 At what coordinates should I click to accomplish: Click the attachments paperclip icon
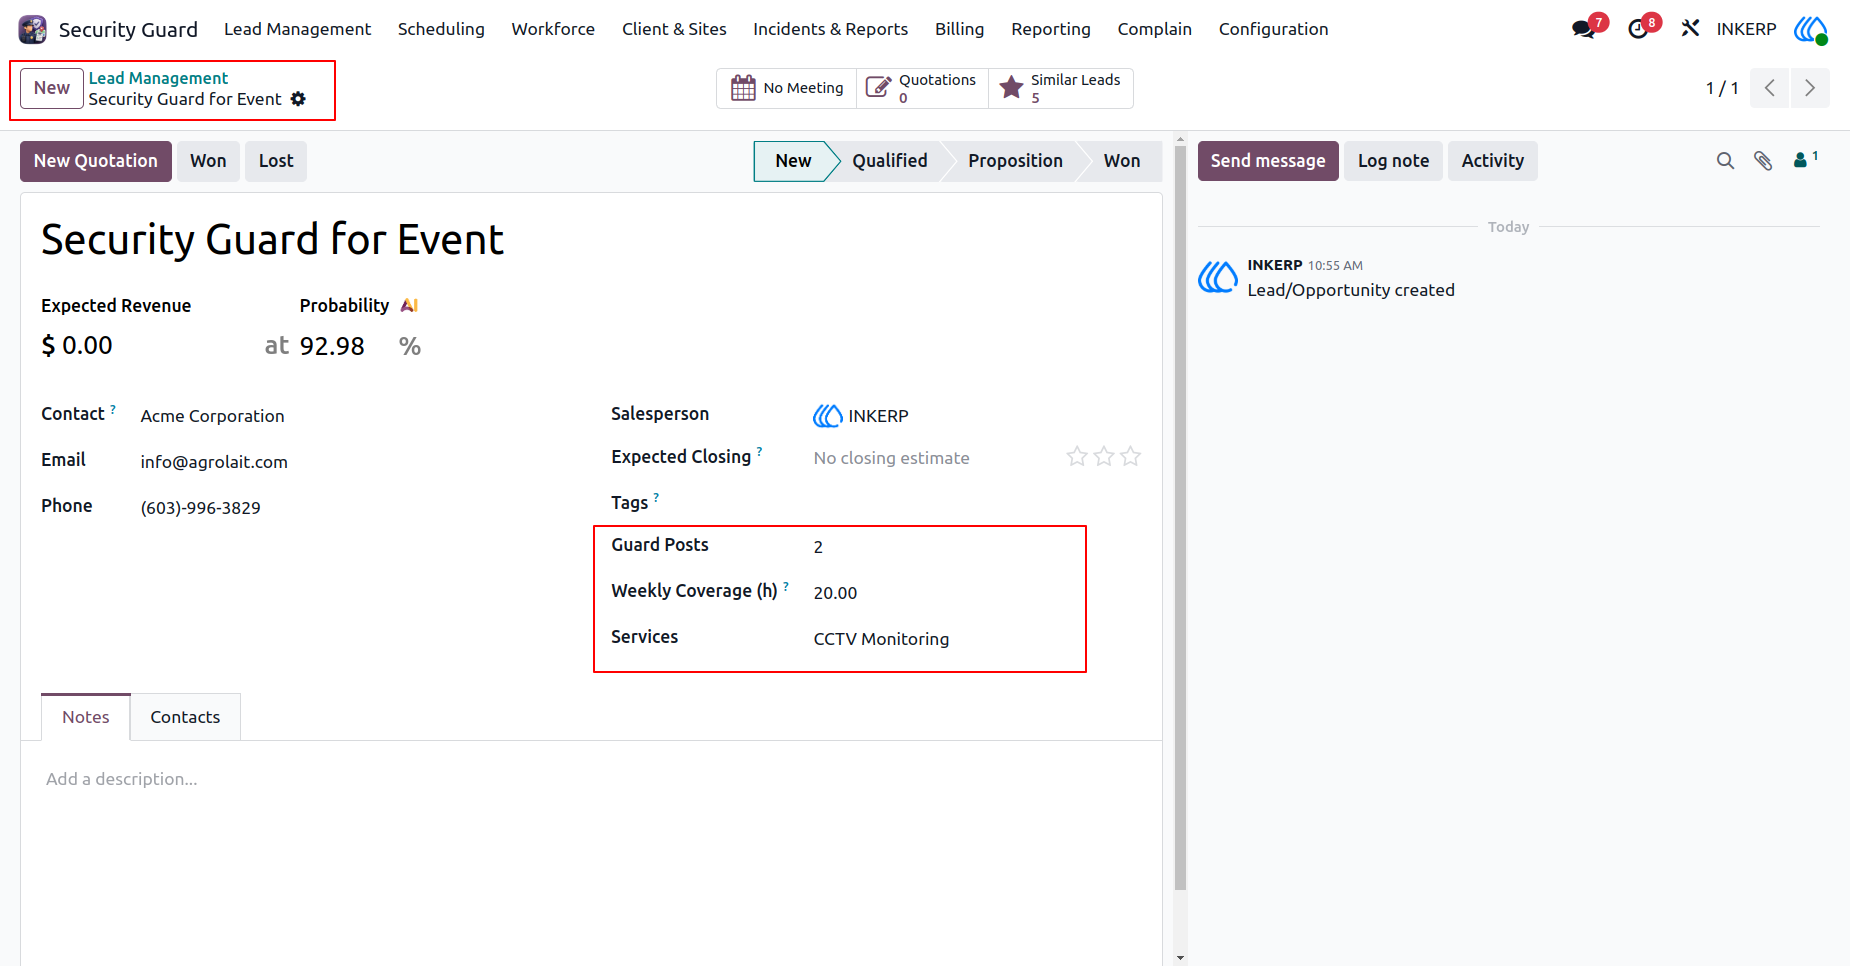1763,161
